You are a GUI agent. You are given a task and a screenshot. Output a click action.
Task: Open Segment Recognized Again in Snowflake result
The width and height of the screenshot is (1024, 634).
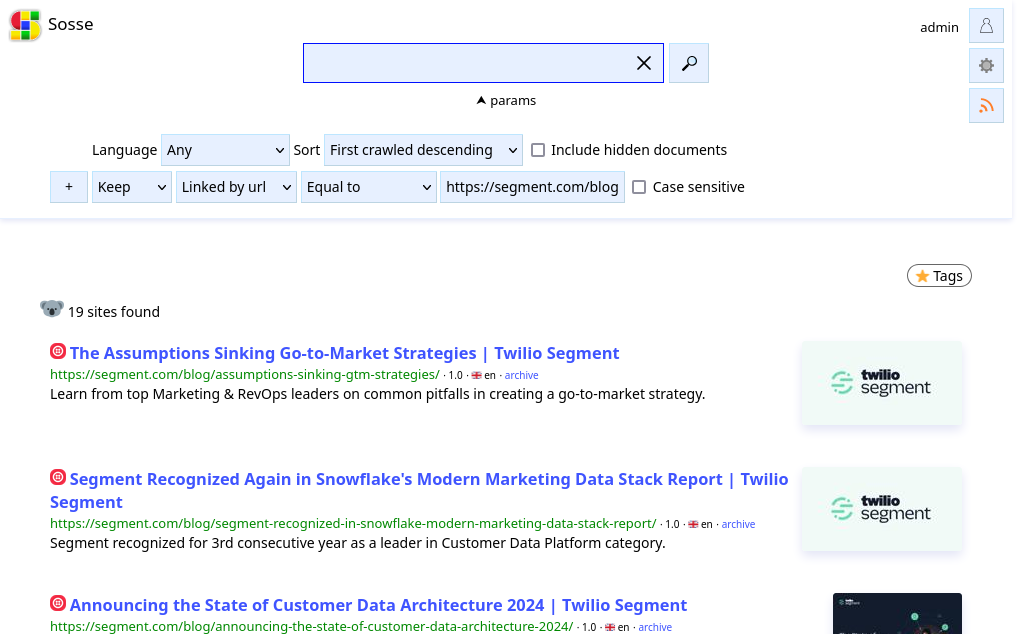pos(419,490)
